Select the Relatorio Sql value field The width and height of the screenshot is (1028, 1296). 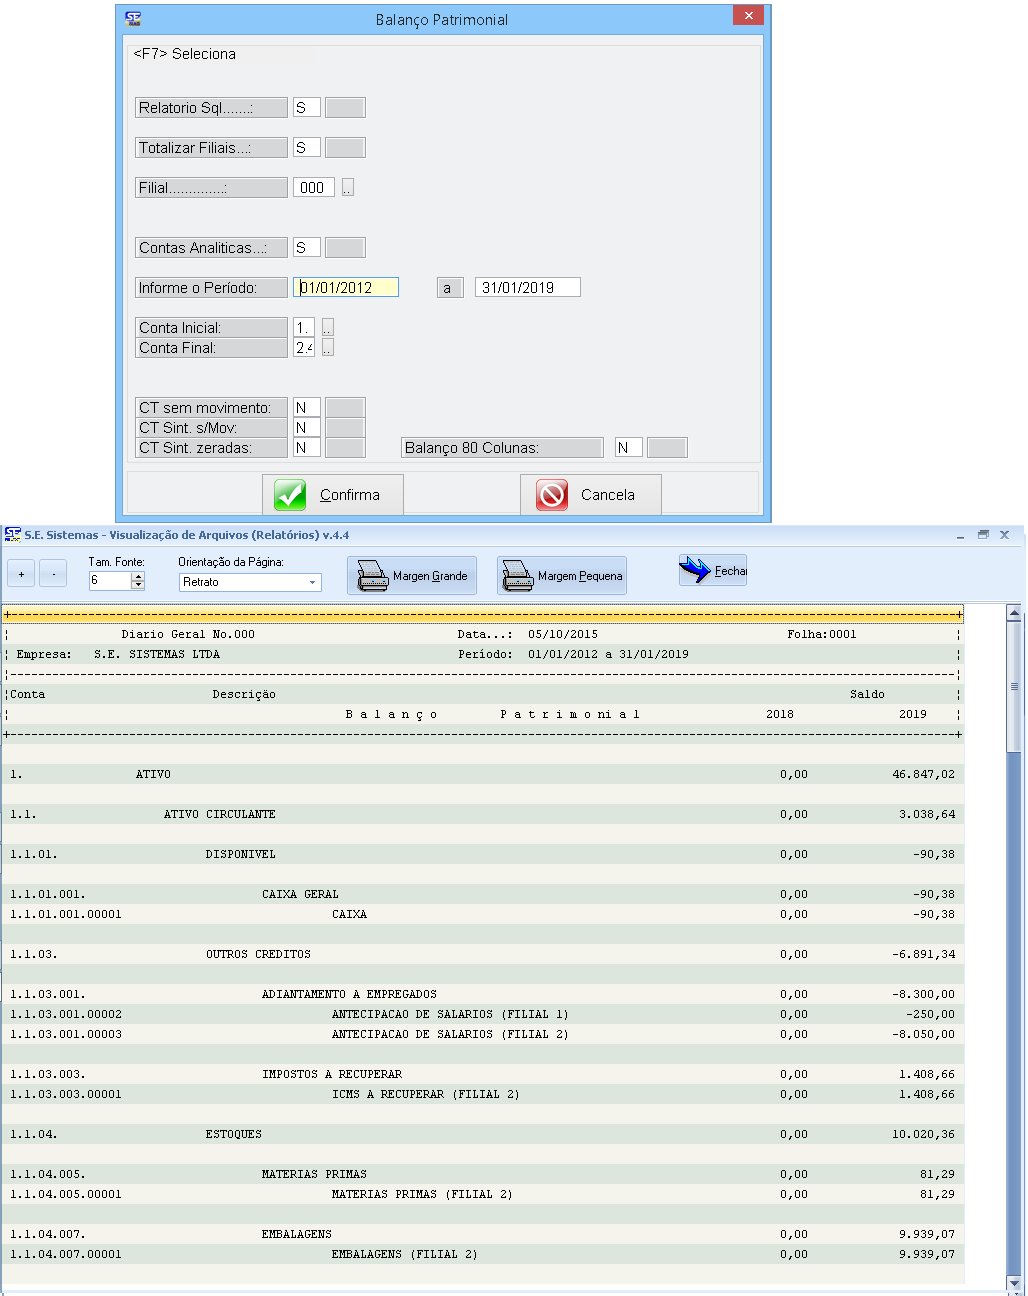coord(306,108)
